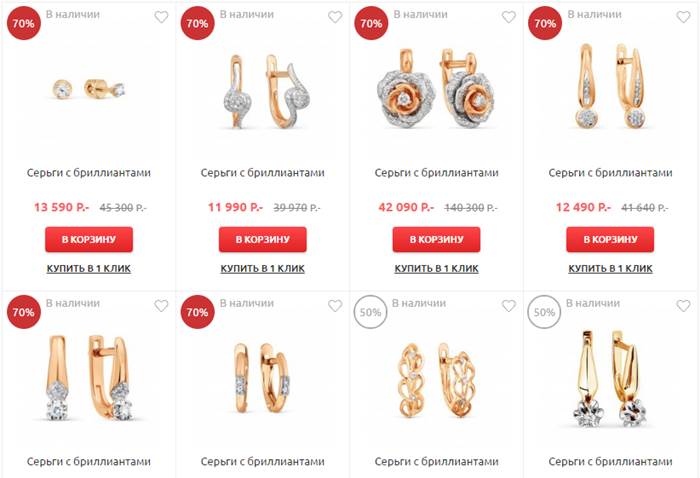The width and height of the screenshot is (700, 478).
Task: Wishlist the openwork 50% discount earrings
Action: (508, 306)
